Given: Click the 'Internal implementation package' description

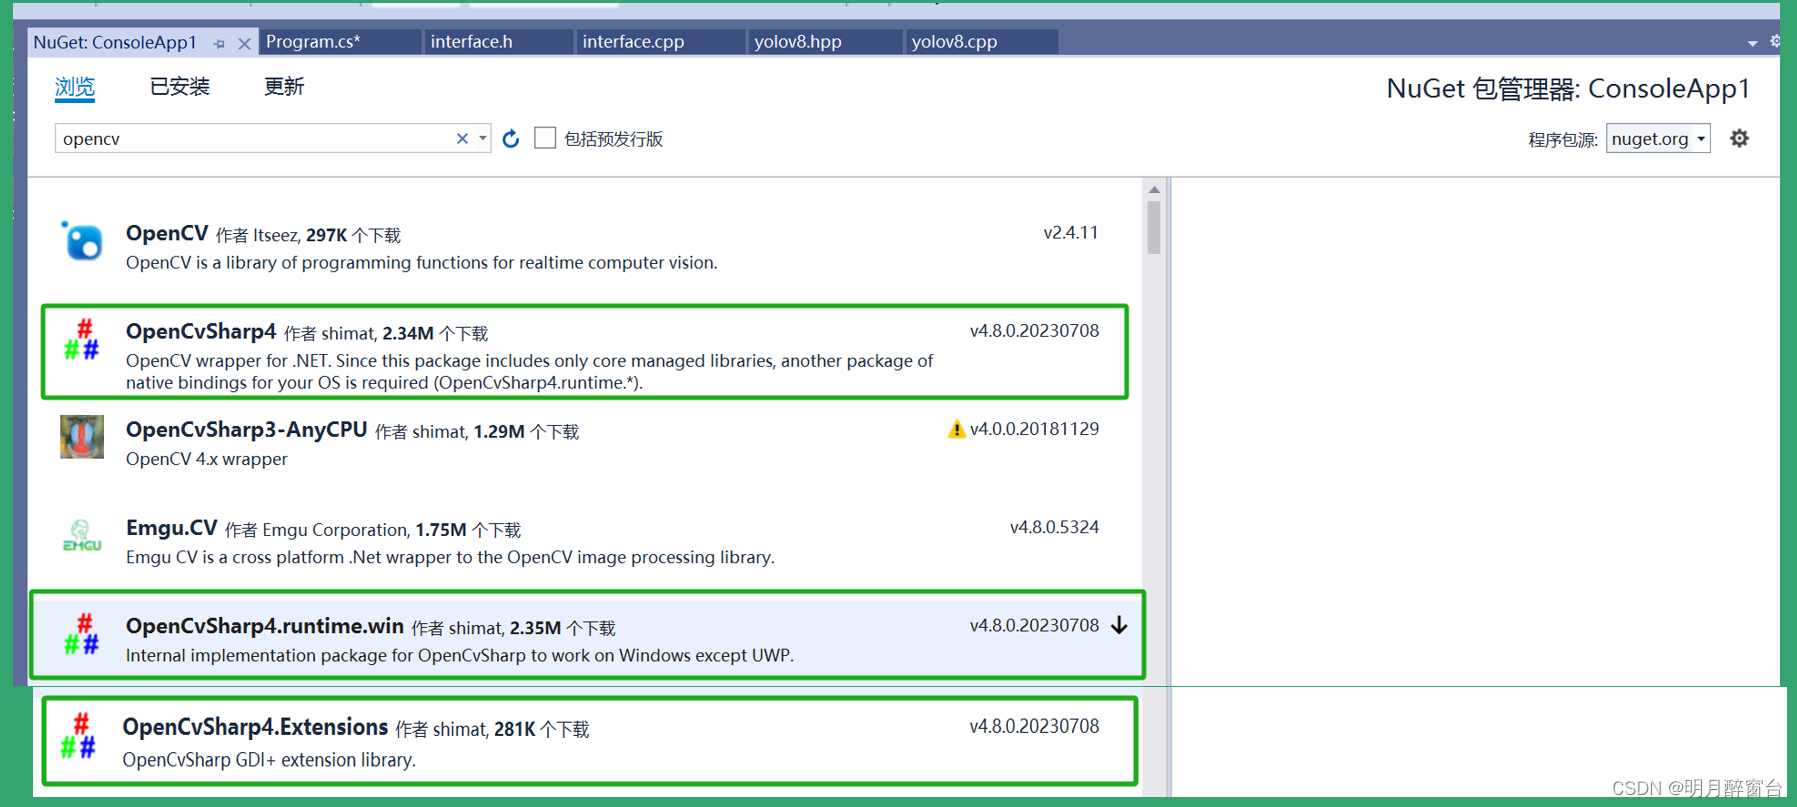Looking at the screenshot, I should point(460,656).
